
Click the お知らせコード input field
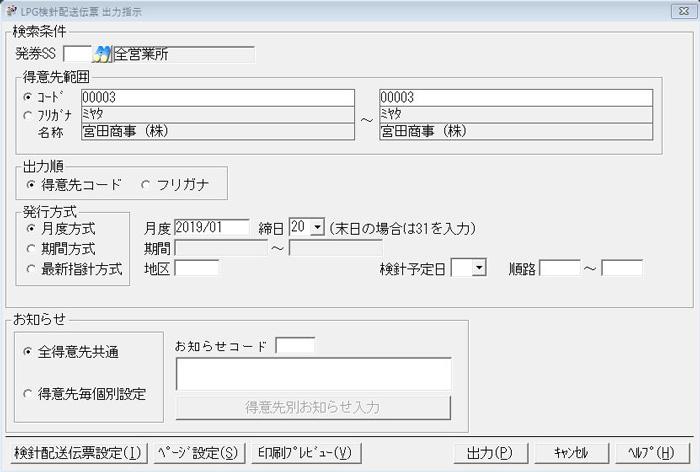click(294, 346)
